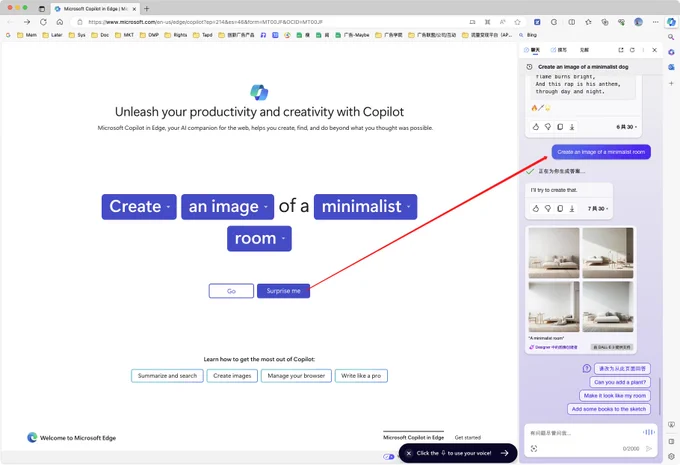Viewport: 680px width, 465px height.
Task: Select the Microsoft Copilot in Edge tab
Action: coord(413,437)
